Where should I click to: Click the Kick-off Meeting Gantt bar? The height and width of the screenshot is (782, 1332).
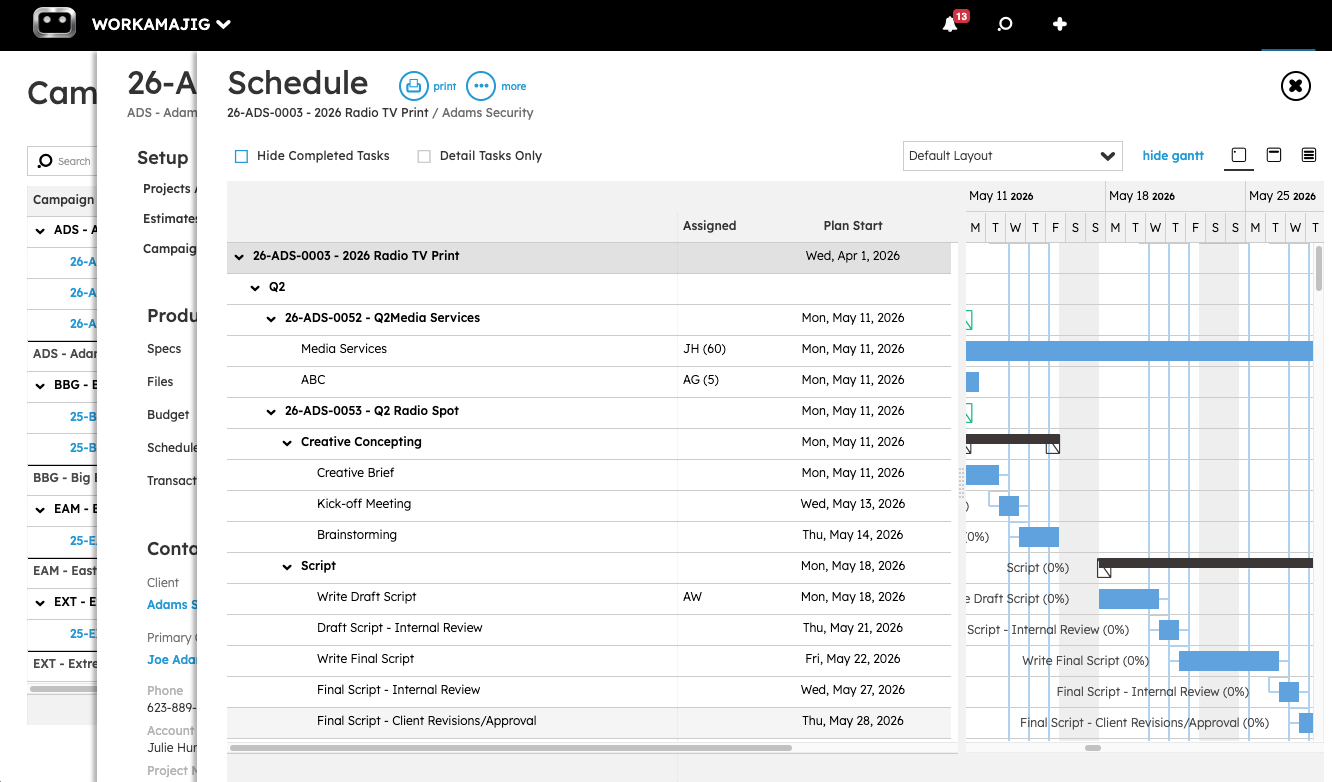point(1009,506)
